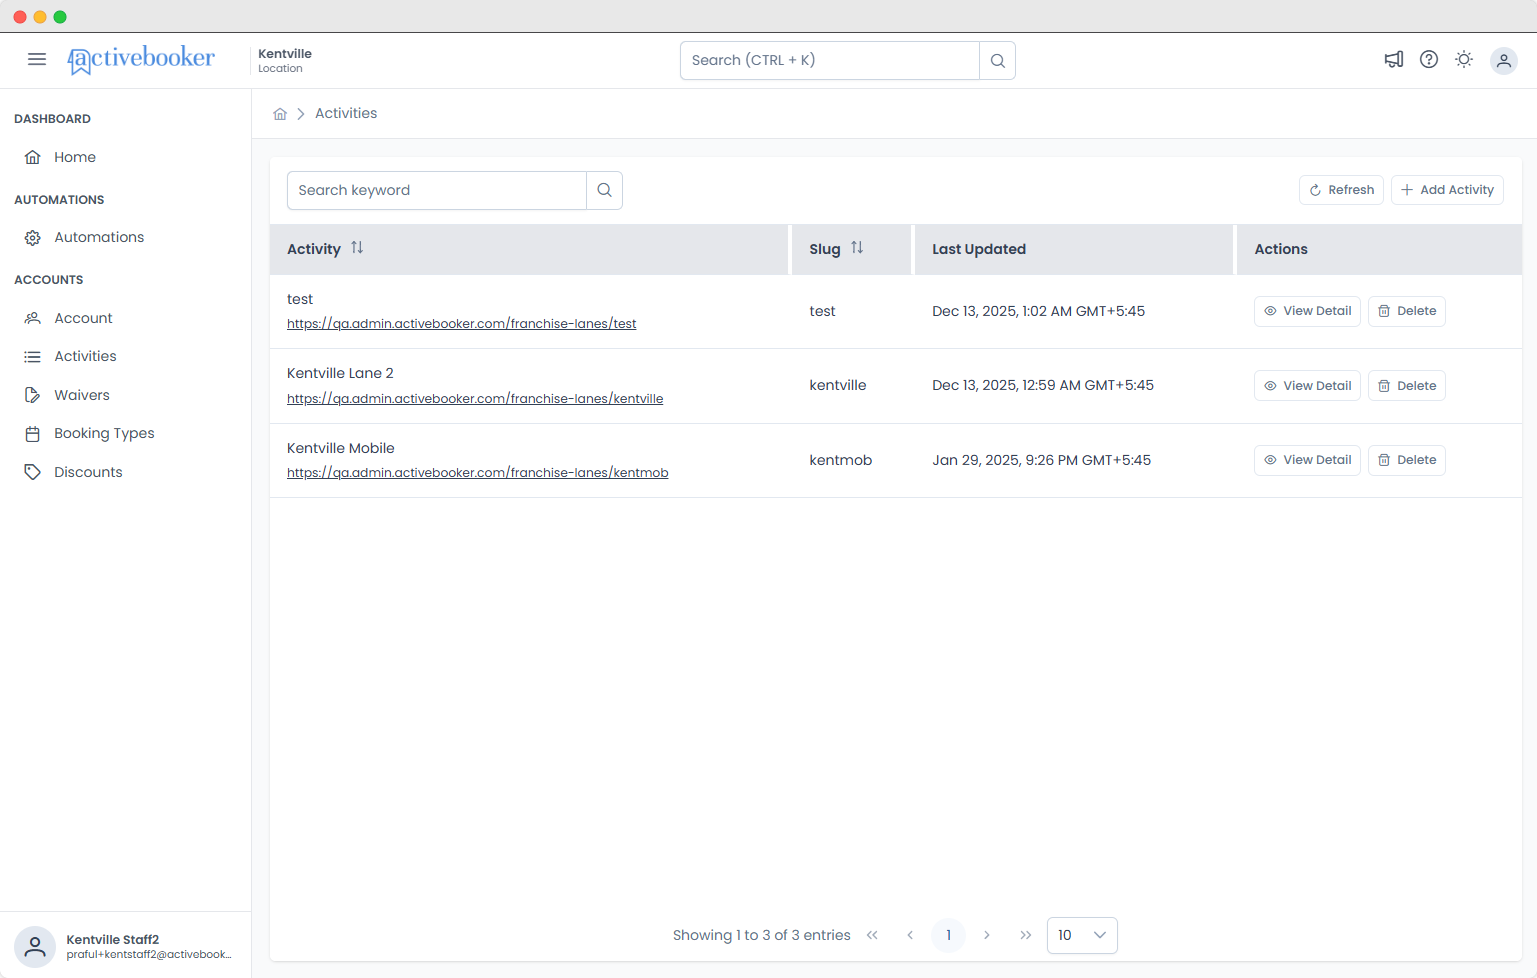This screenshot has width=1537, height=978.
Task: Delete the test activity
Action: coord(1406,311)
